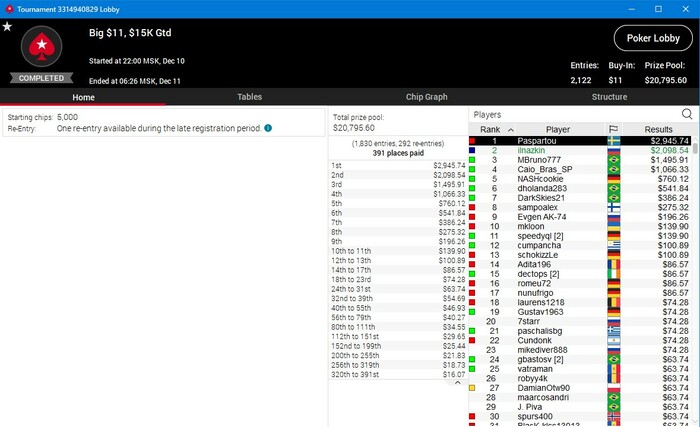Click the Rank column header label
Screen dimensions: 700x427
coord(490,130)
